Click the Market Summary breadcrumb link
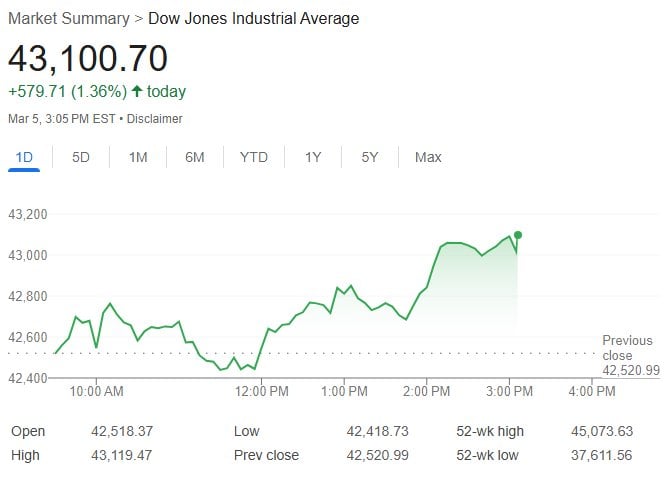Image resolution: width=665 pixels, height=478 pixels. [68, 19]
